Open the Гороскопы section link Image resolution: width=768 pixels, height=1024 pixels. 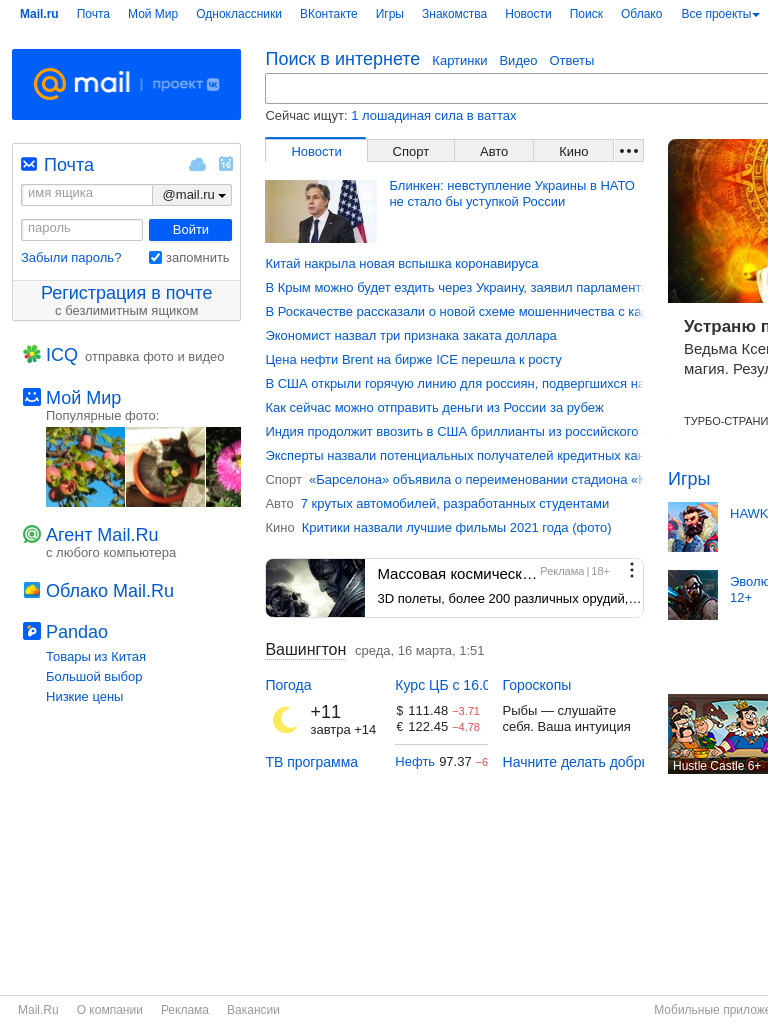click(537, 685)
